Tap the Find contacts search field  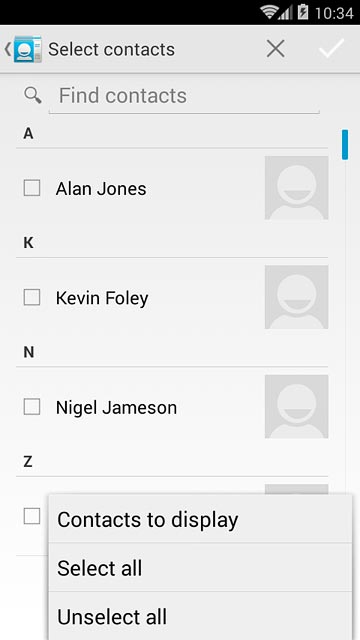click(x=184, y=96)
